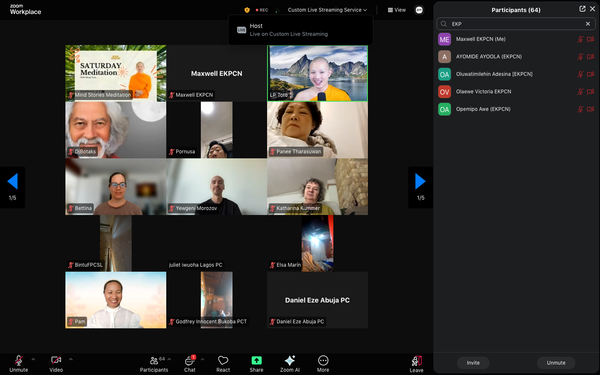
Task: Open the Chat panel
Action: pyautogui.click(x=190, y=364)
